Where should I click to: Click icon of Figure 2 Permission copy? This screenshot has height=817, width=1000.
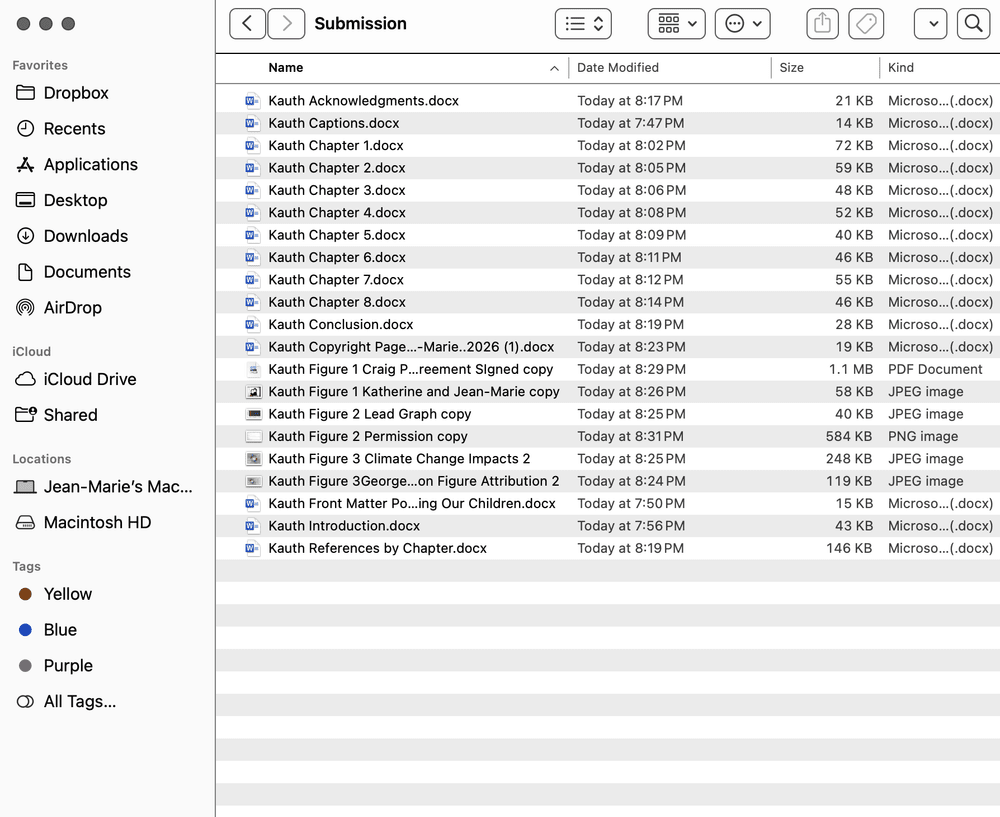[x=253, y=436]
